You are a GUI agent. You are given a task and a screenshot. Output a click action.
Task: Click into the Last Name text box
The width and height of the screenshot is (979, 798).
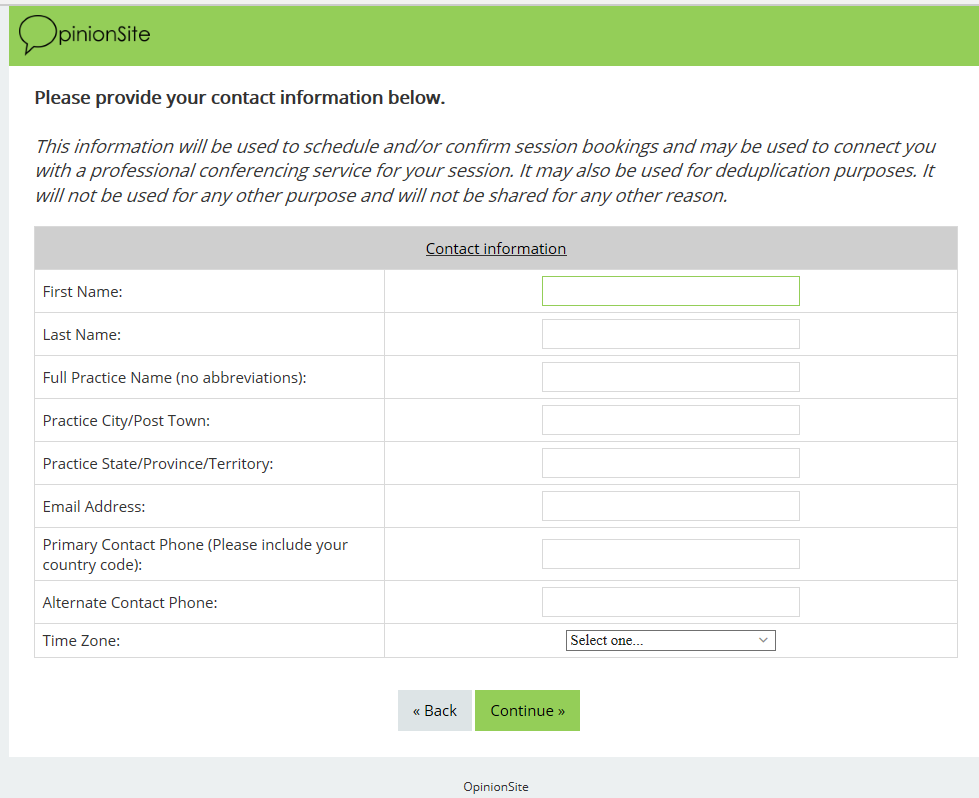tap(670, 334)
